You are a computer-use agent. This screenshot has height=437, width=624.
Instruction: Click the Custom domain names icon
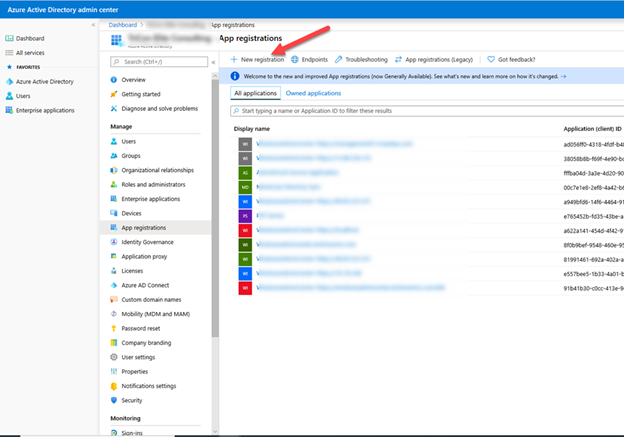point(114,299)
